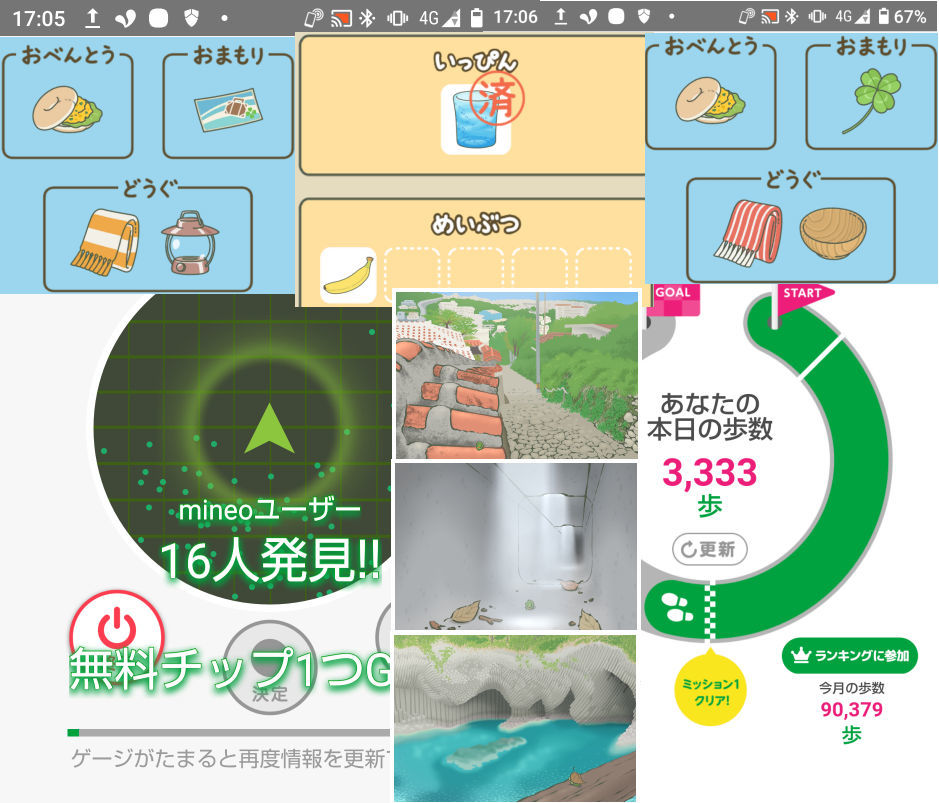Tap the green arrow on radar
The width and height of the screenshot is (939, 803).
click(269, 429)
